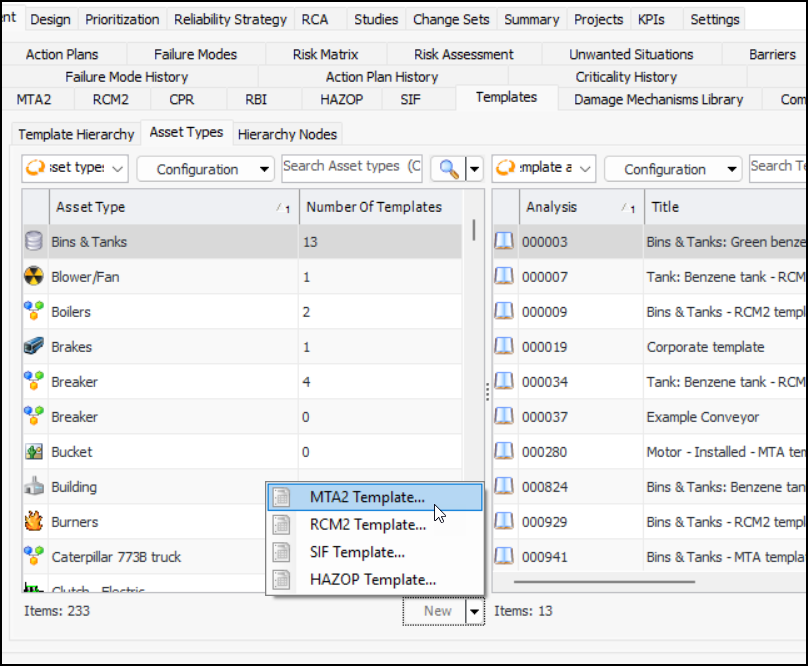Viewport: 808px width, 666px height.
Task: Click the Bins & Tanks asset type icon
Action: click(x=35, y=242)
